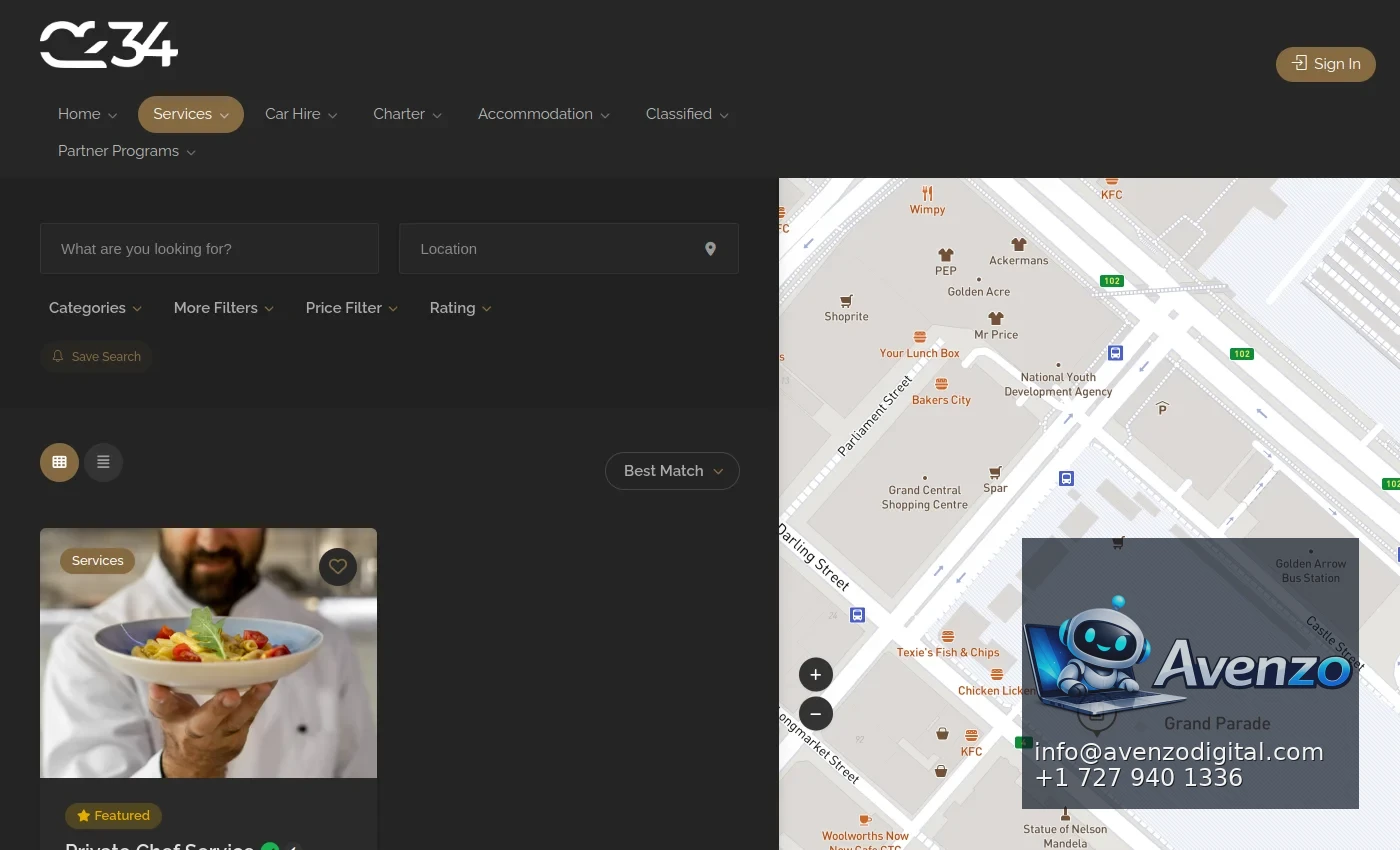Expand the Rating filter dropdown
The image size is (1400, 850).
click(461, 308)
